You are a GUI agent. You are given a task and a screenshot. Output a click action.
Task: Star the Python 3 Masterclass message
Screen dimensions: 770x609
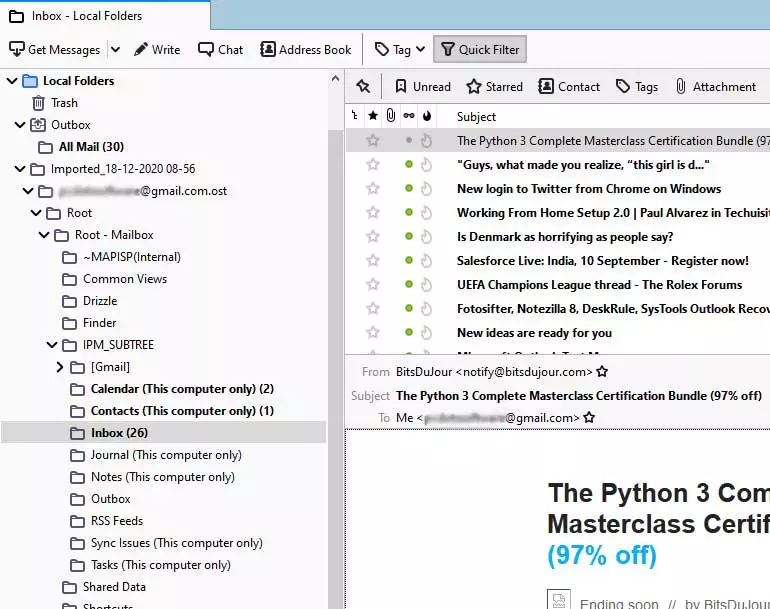tap(373, 140)
